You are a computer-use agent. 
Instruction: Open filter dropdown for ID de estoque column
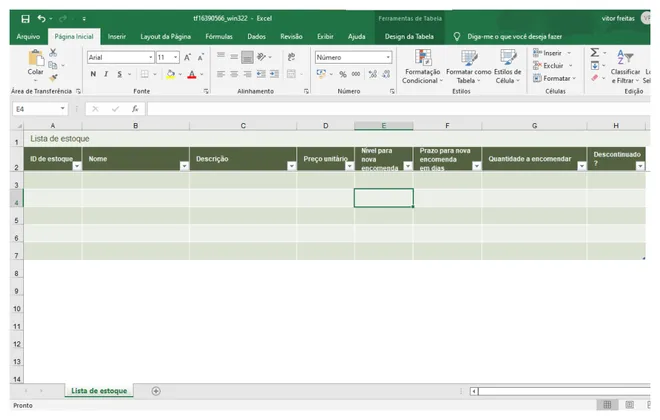pos(77,166)
